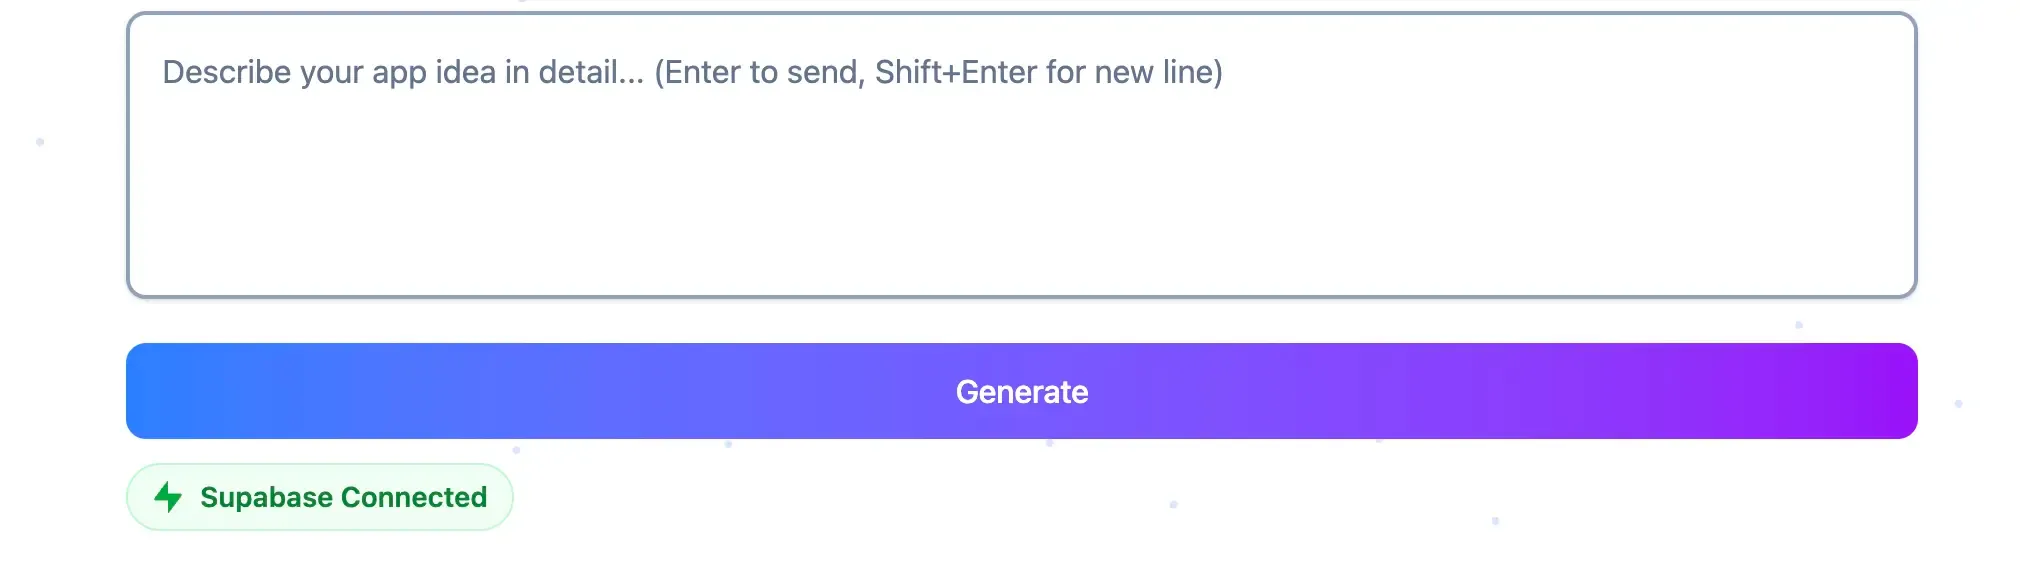
Task: Submit the idea using the Generate bar
Action: click(1021, 391)
